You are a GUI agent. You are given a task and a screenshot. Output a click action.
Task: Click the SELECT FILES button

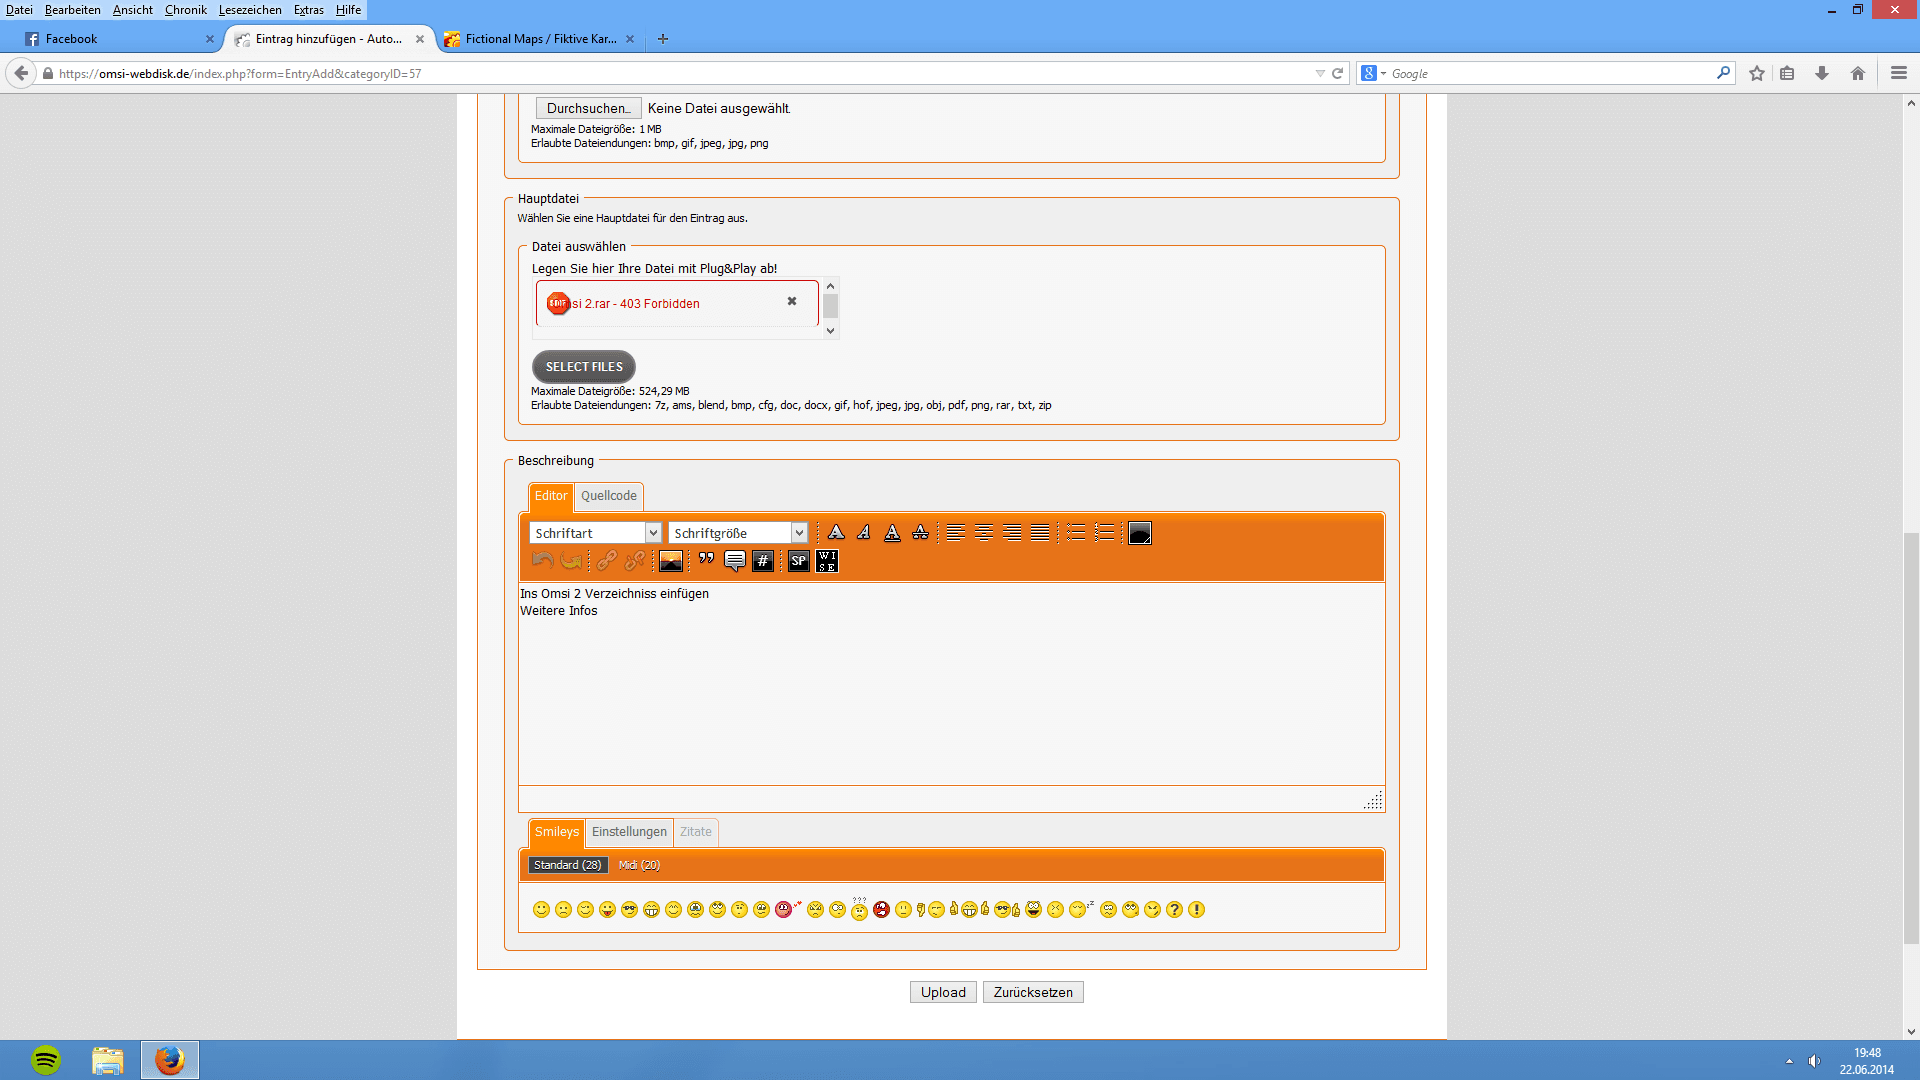[584, 367]
